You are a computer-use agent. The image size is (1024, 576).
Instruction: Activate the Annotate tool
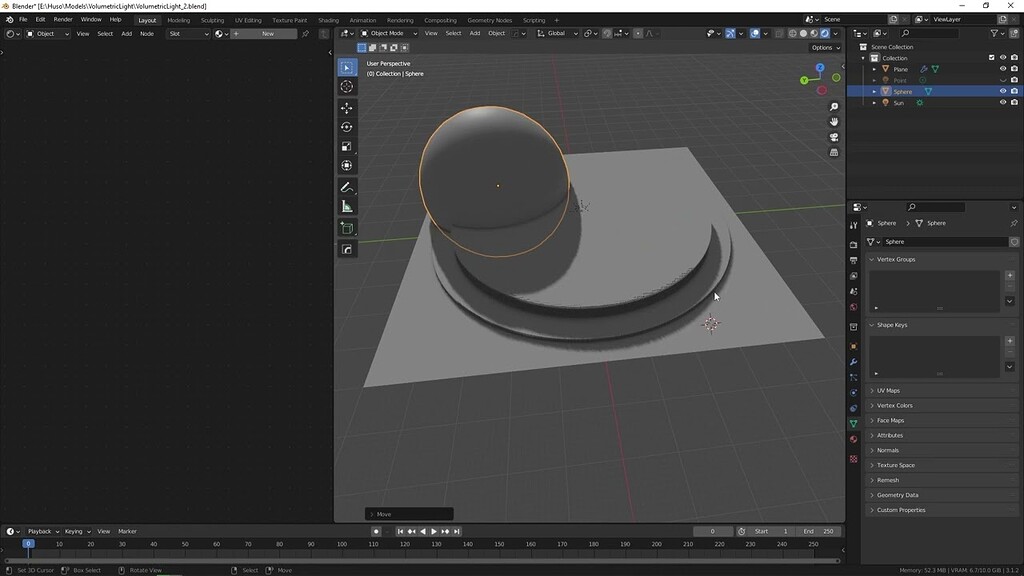(346, 187)
